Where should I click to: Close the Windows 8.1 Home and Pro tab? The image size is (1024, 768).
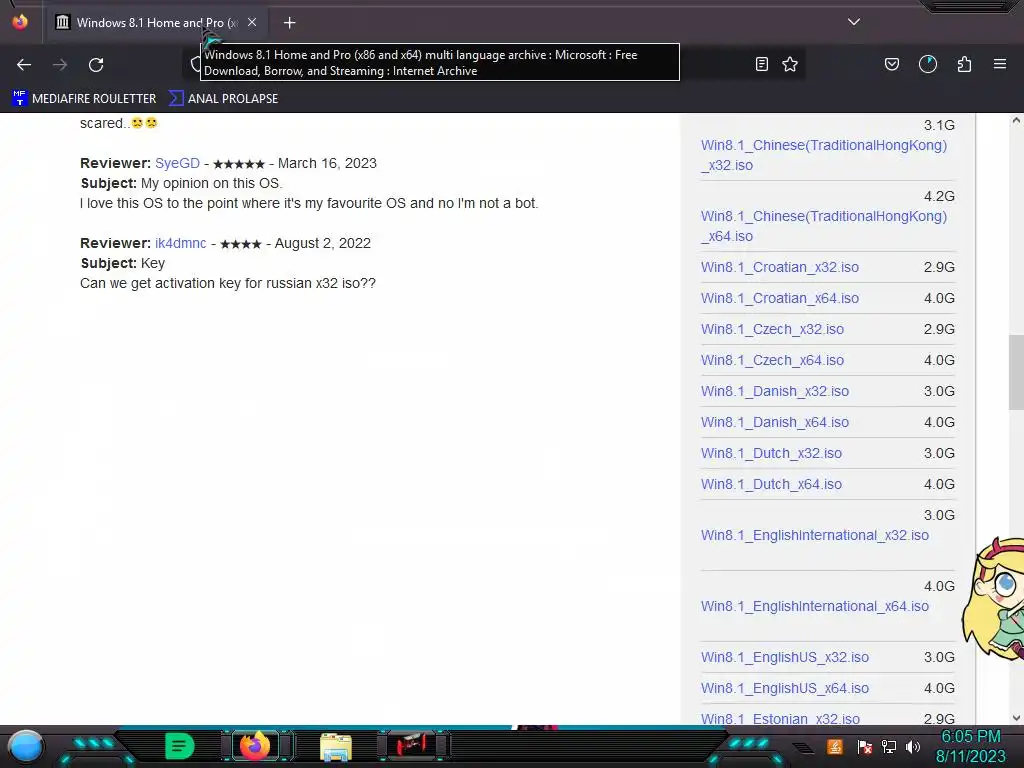pos(252,22)
